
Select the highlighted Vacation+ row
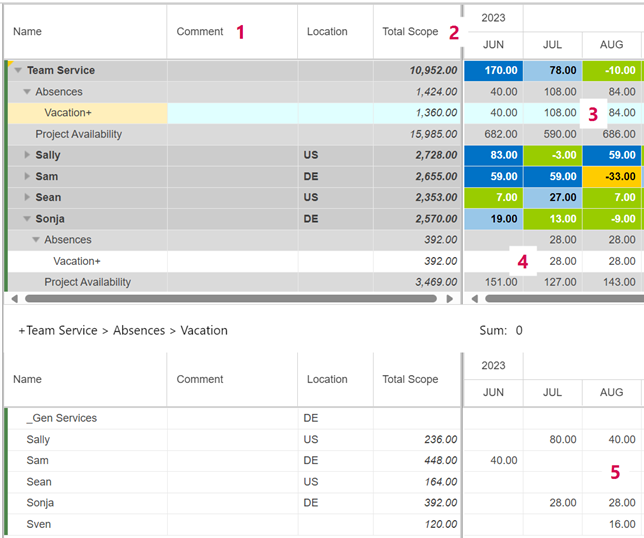[68, 113]
